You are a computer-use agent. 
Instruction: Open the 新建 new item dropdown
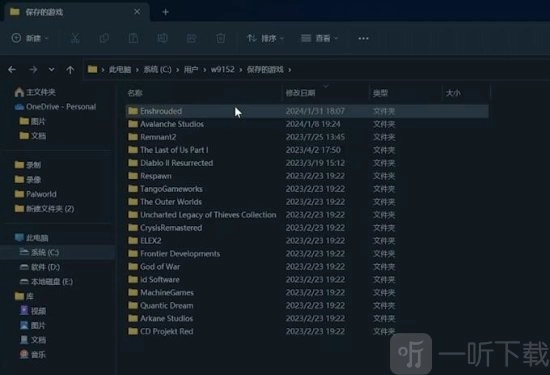pyautogui.click(x=30, y=38)
